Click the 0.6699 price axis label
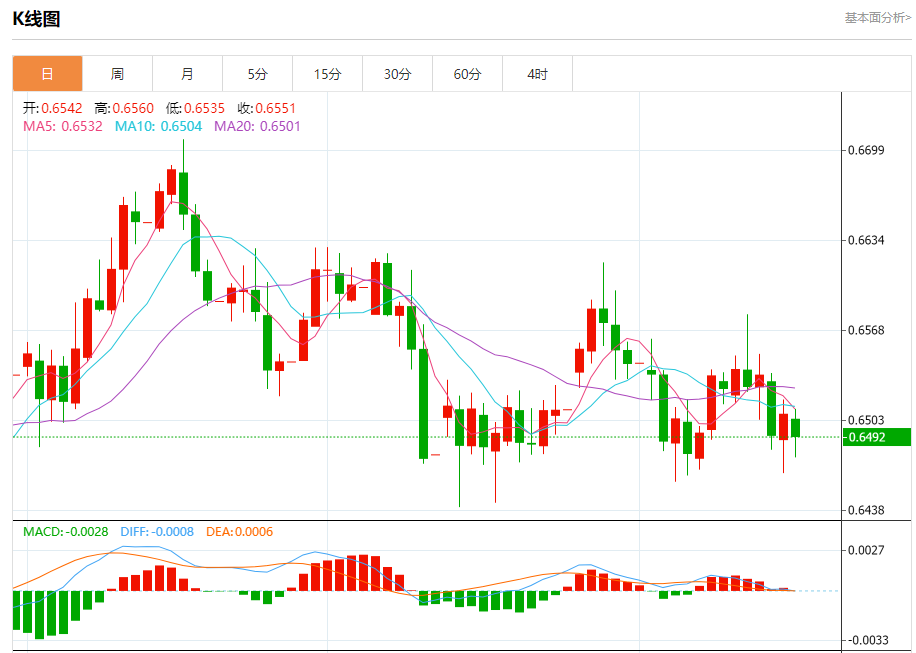This screenshot has width=916, height=653. [866, 150]
